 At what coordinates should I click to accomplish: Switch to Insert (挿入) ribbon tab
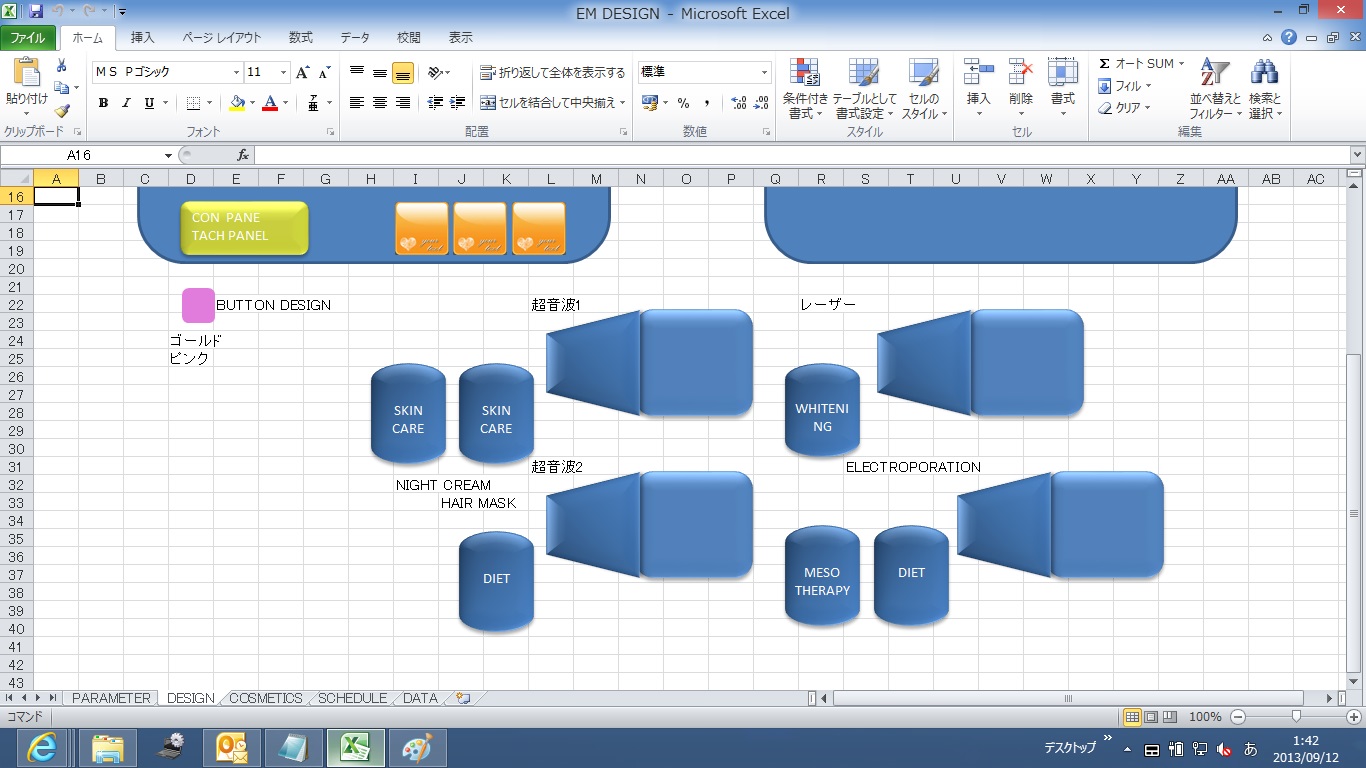[143, 38]
